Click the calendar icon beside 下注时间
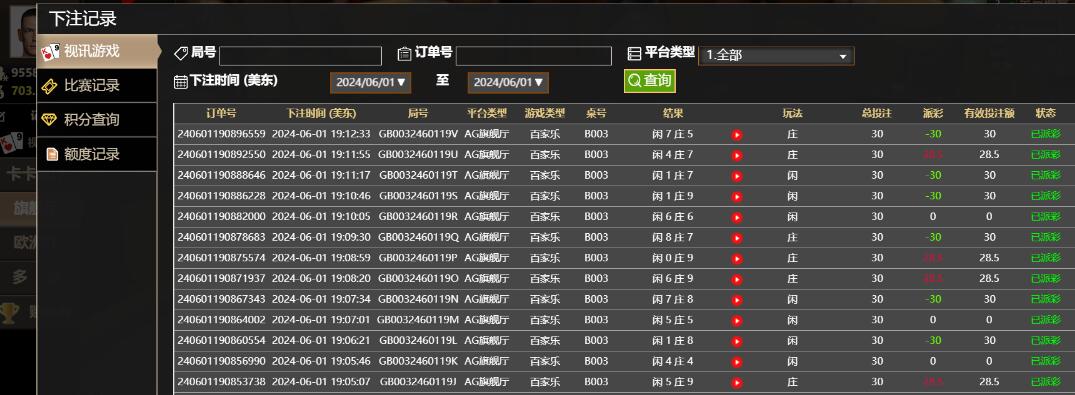The width and height of the screenshot is (1075, 395). tap(181, 82)
